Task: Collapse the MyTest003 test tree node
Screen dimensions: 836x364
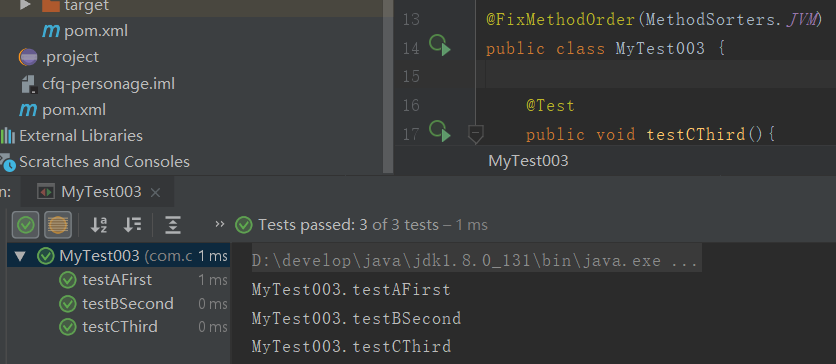Action: click(x=20, y=256)
